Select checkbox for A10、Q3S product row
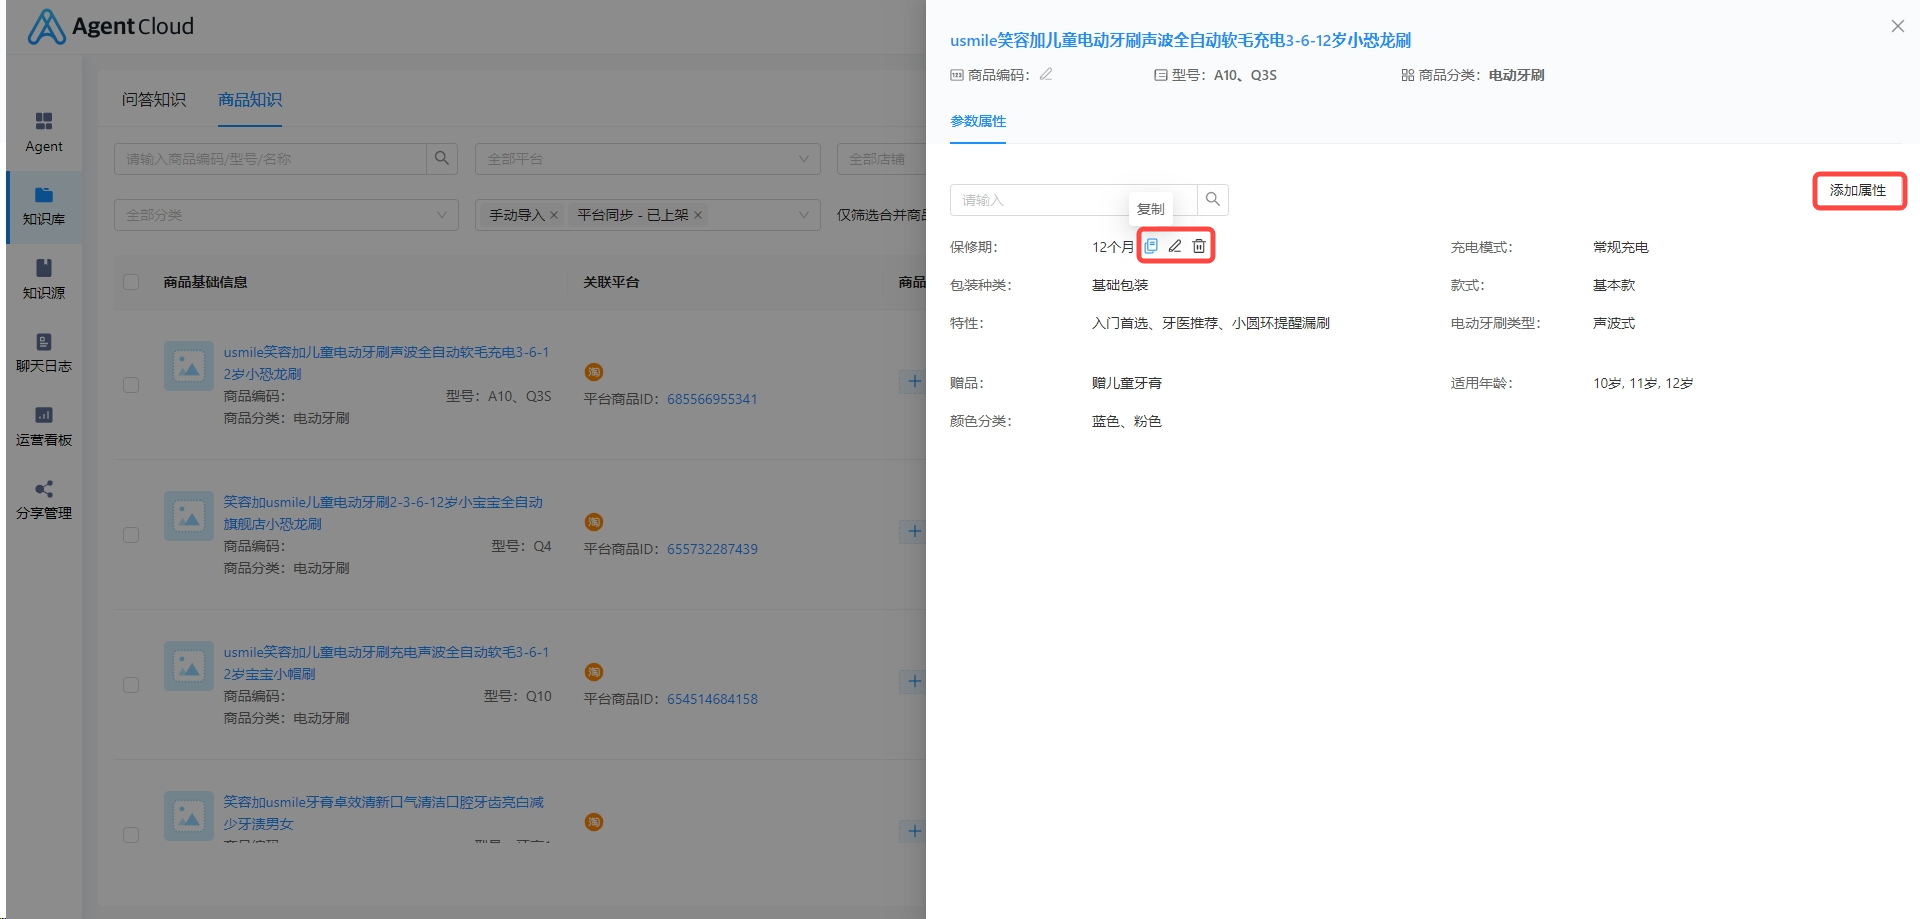1920x919 pixels. coord(131,385)
